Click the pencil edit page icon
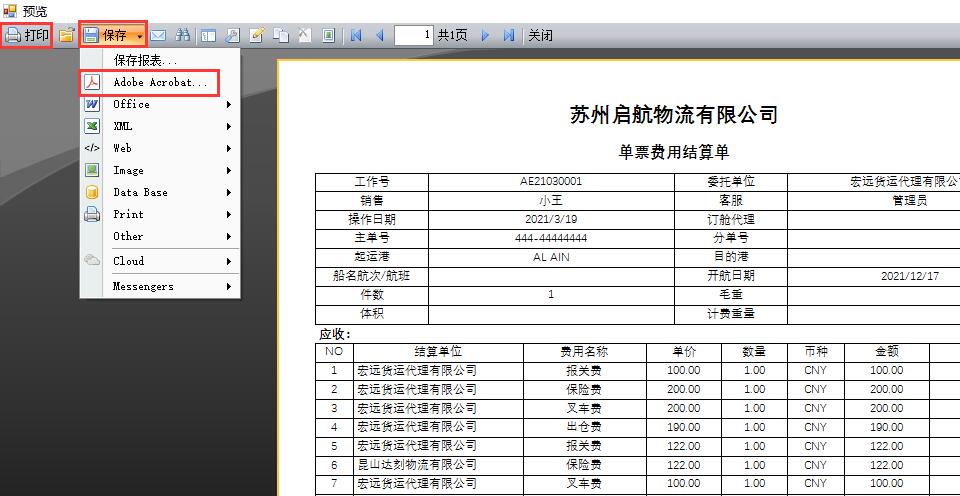This screenshot has width=960, height=496. (256, 36)
